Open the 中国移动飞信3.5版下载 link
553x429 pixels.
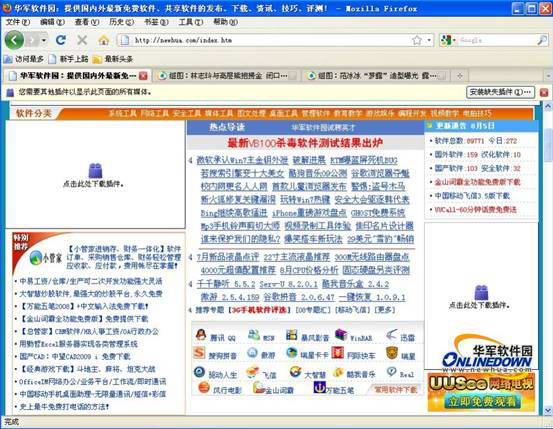point(472,196)
